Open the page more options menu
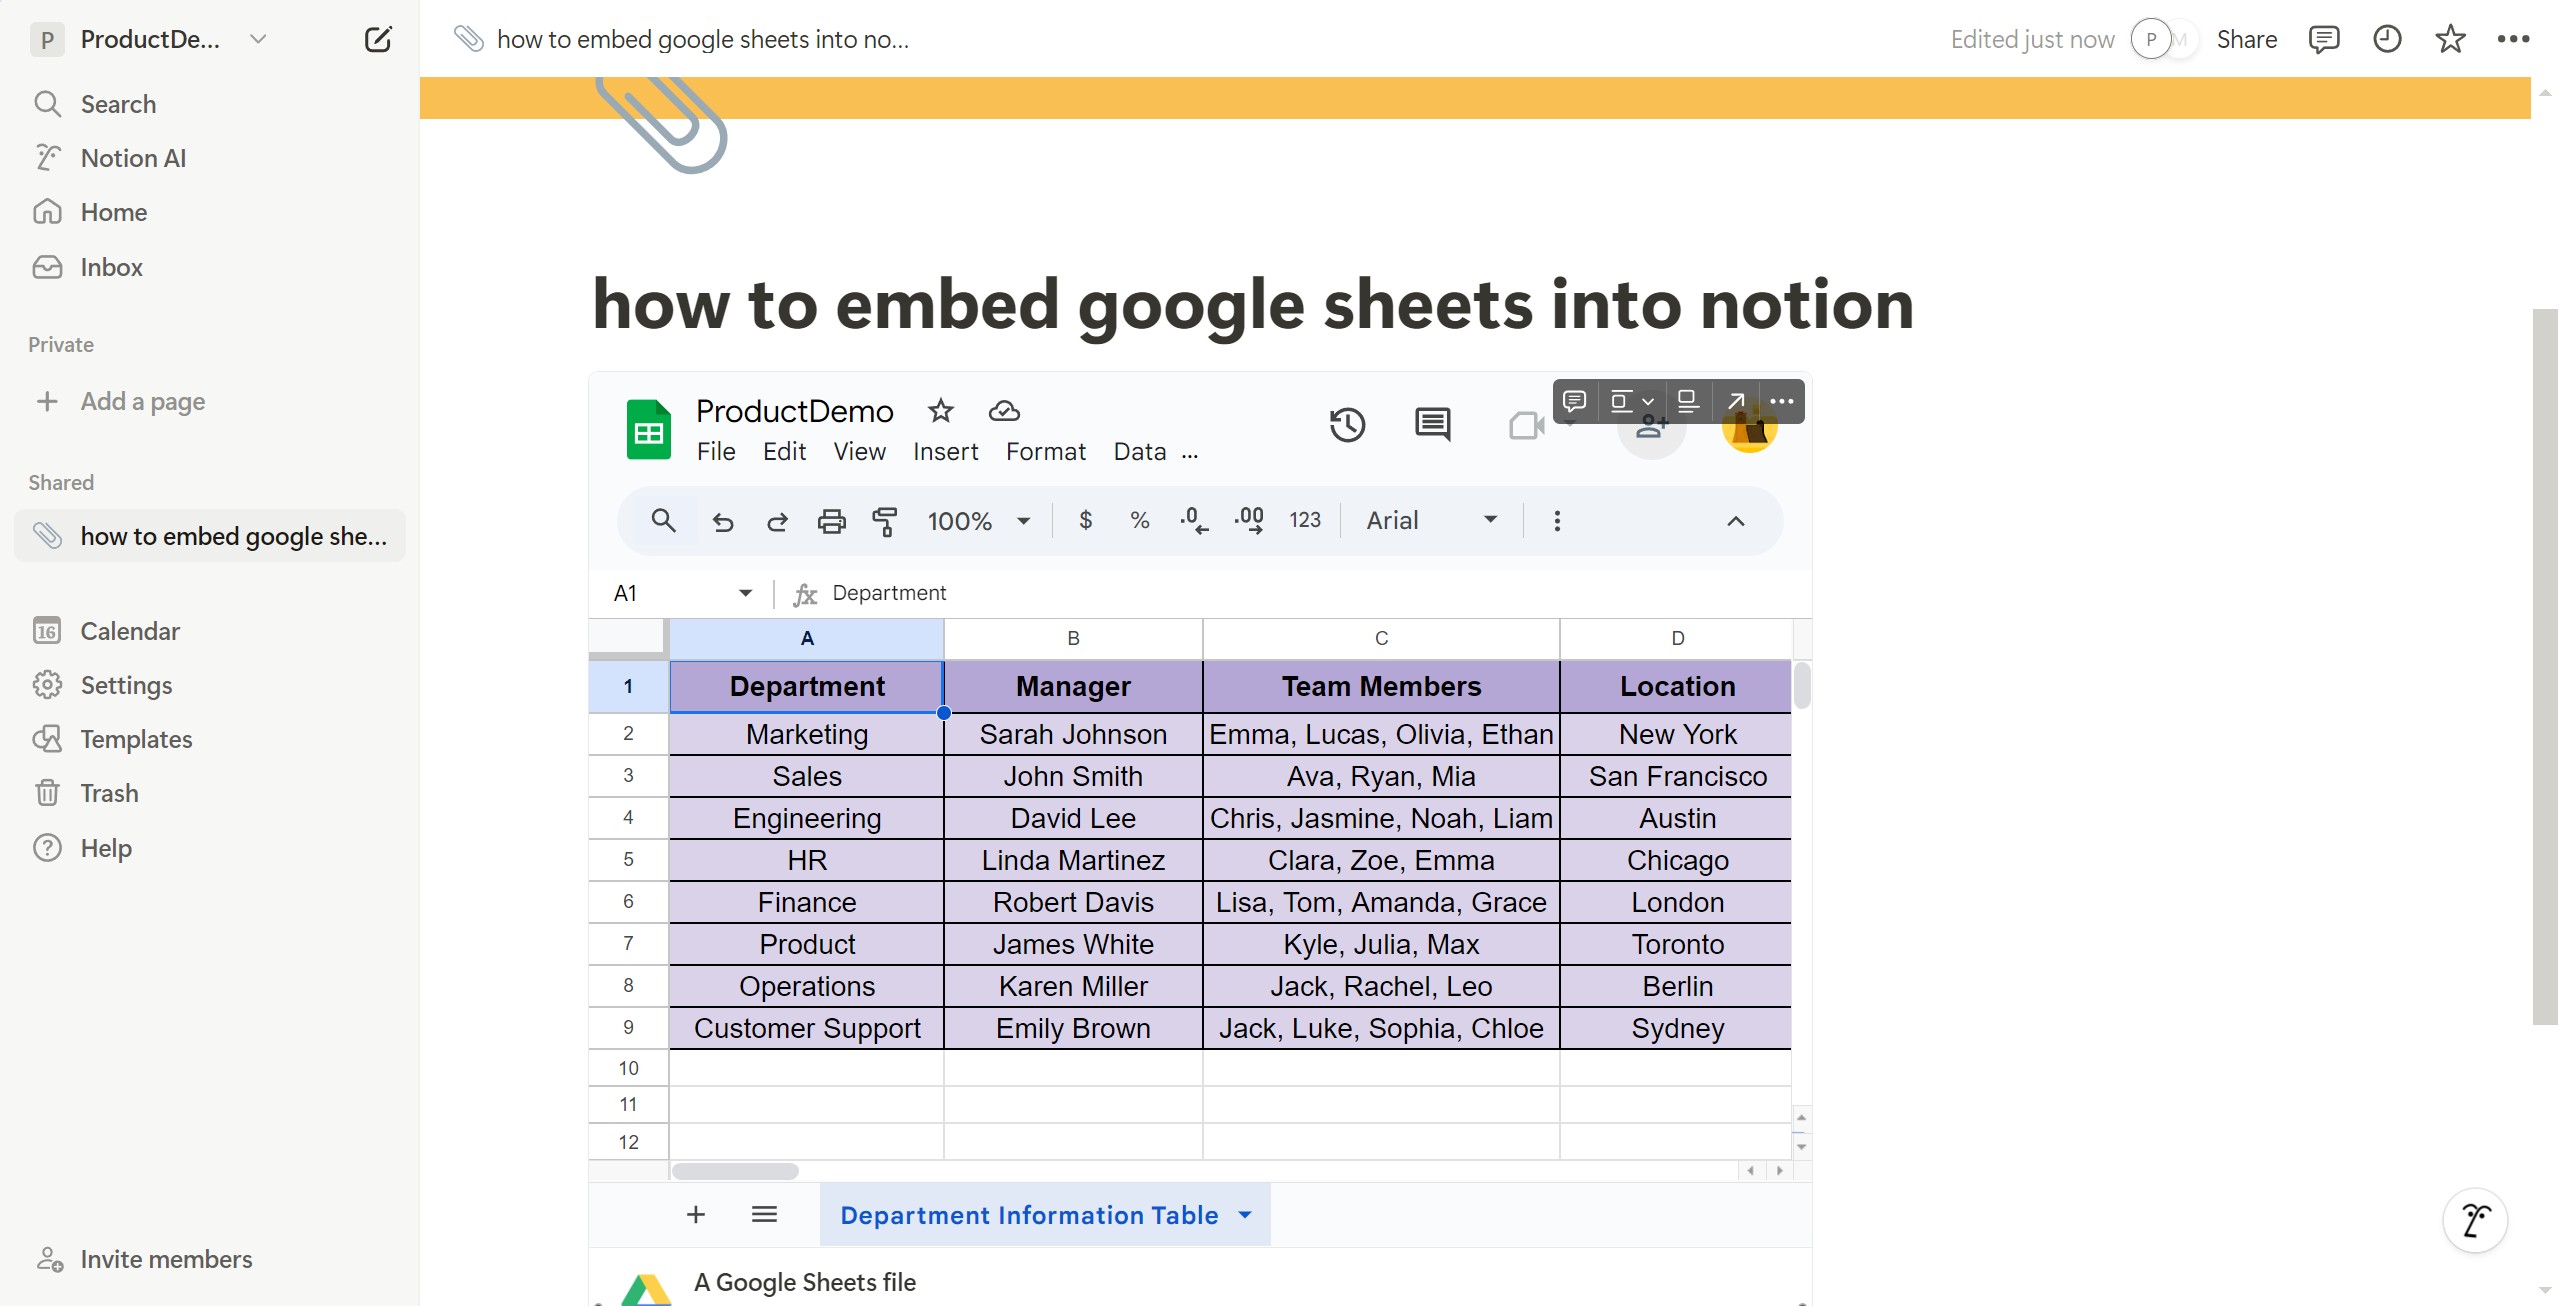Screen dimensions: 2561x1306 click(2513, 39)
